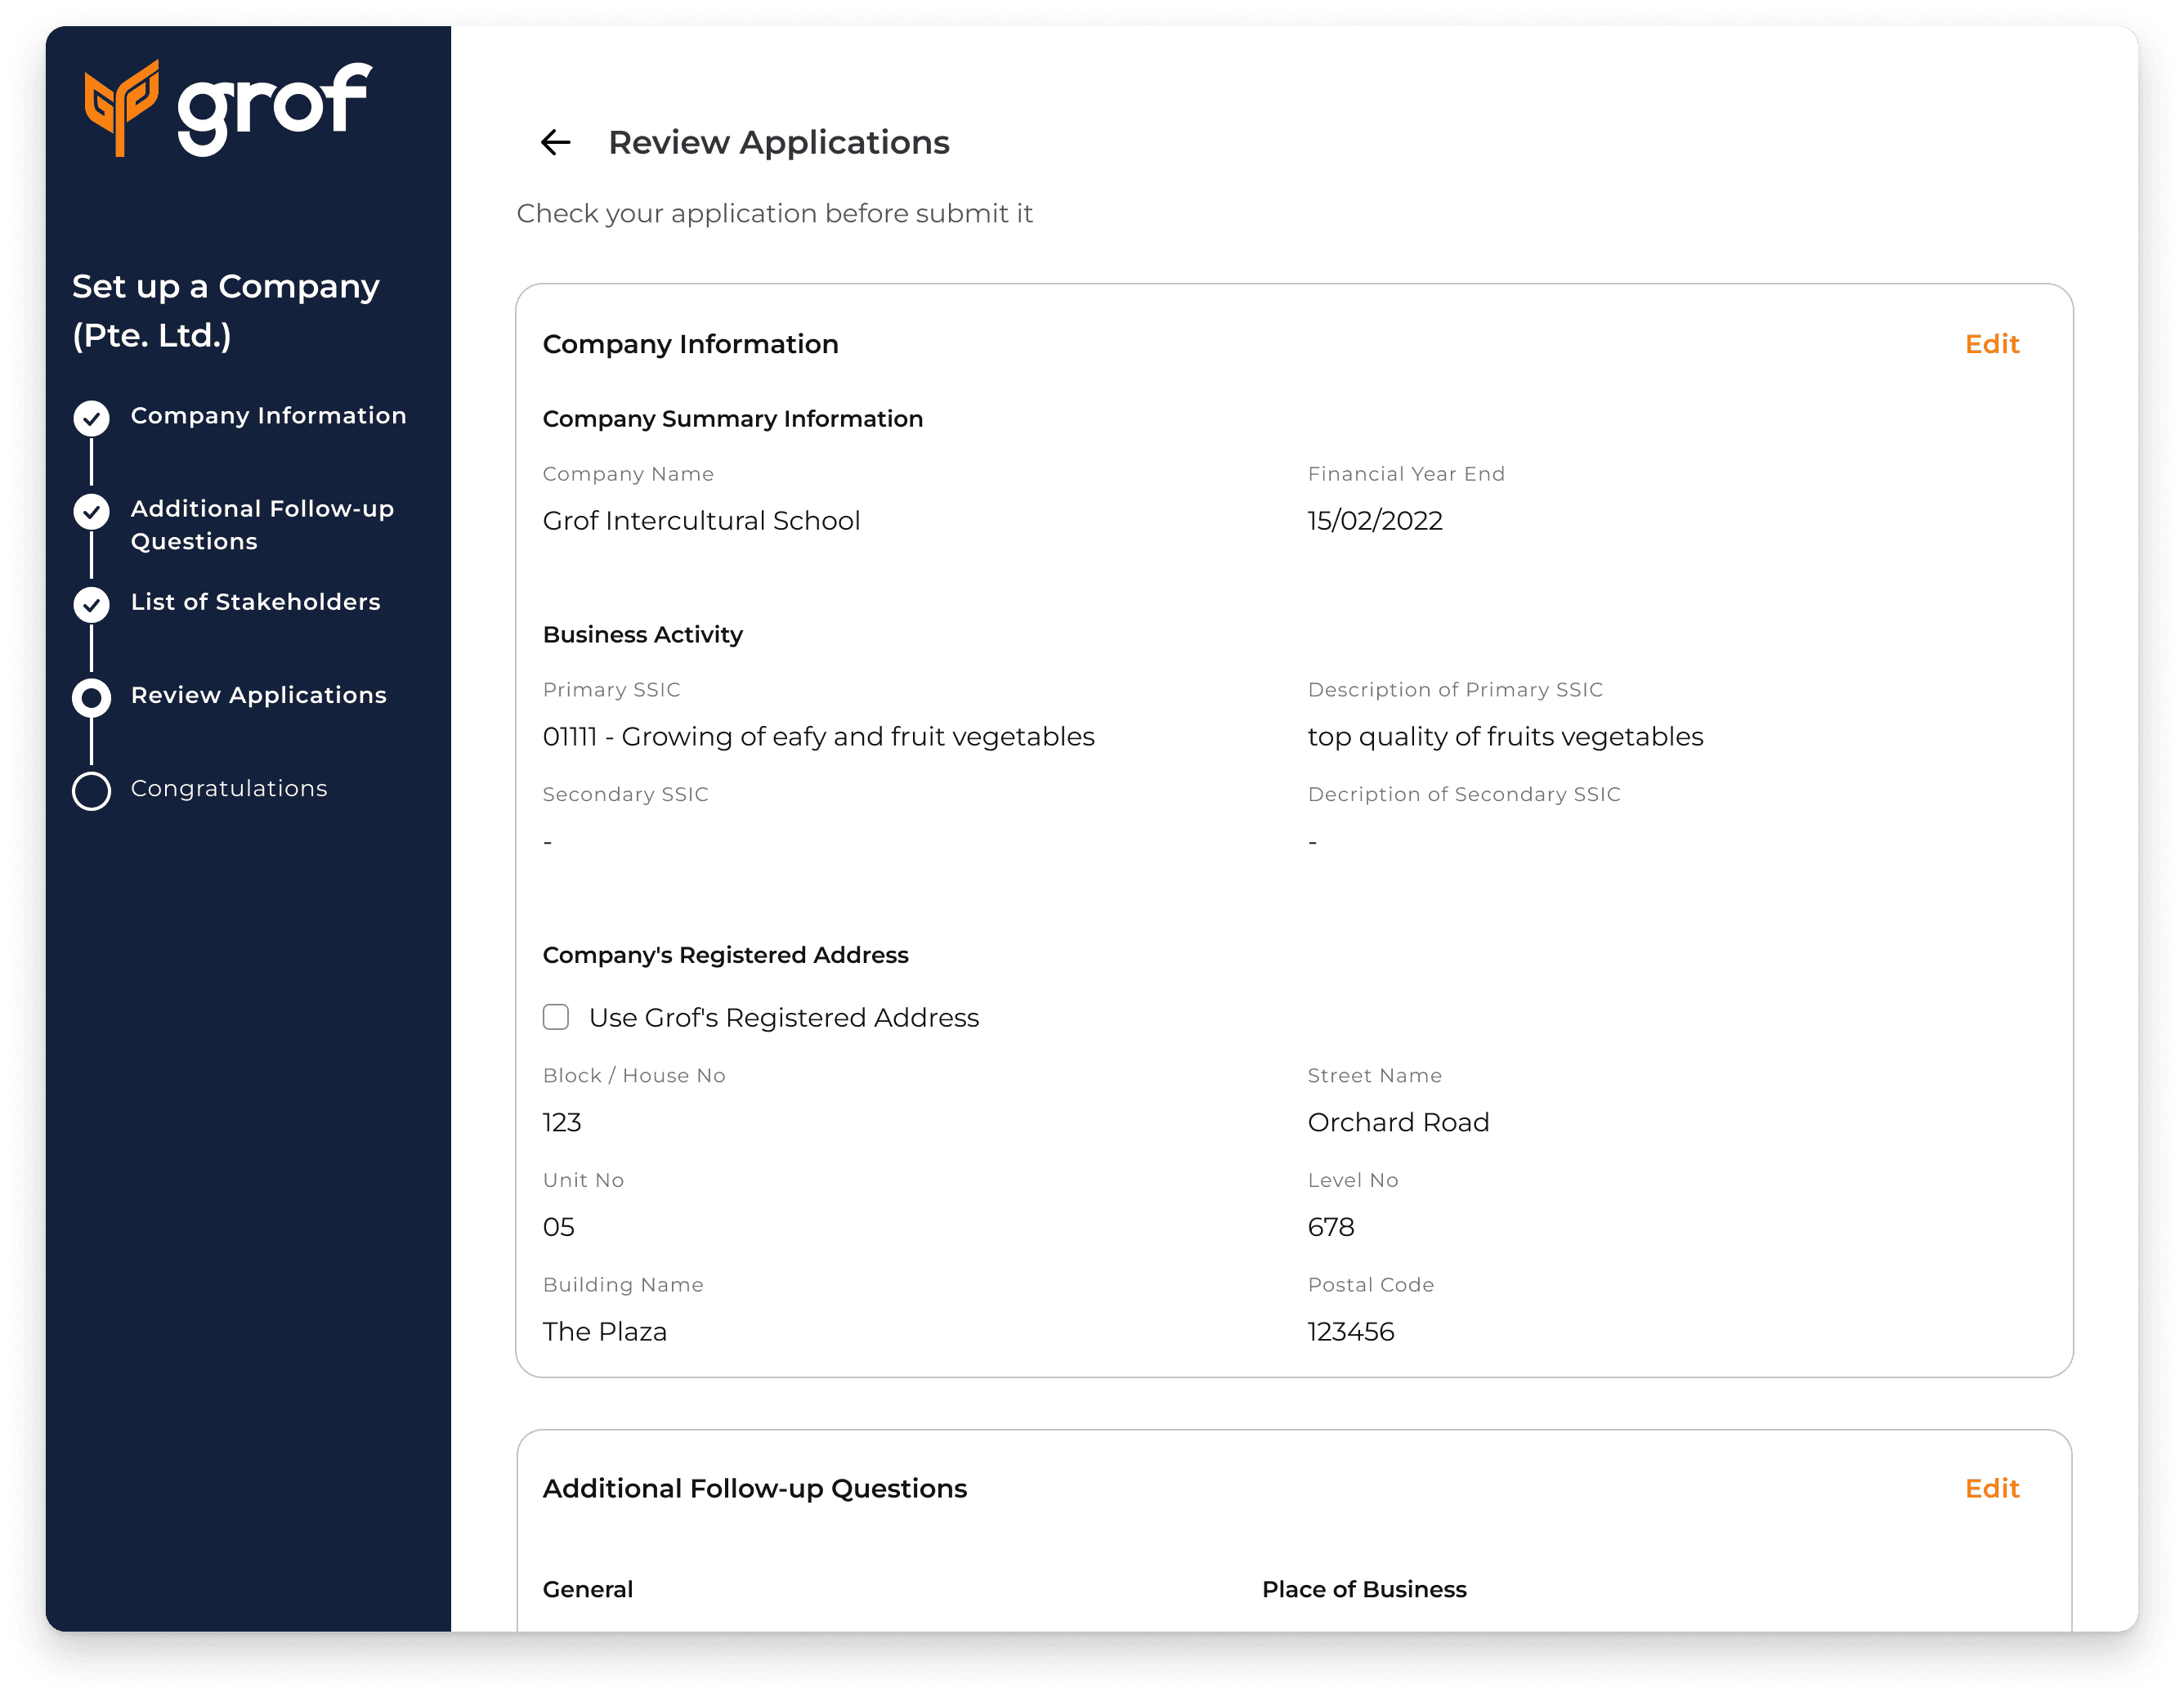Click List of Stakeholders checkmark icon
This screenshot has height=1697, width=2184.
coord(91,604)
